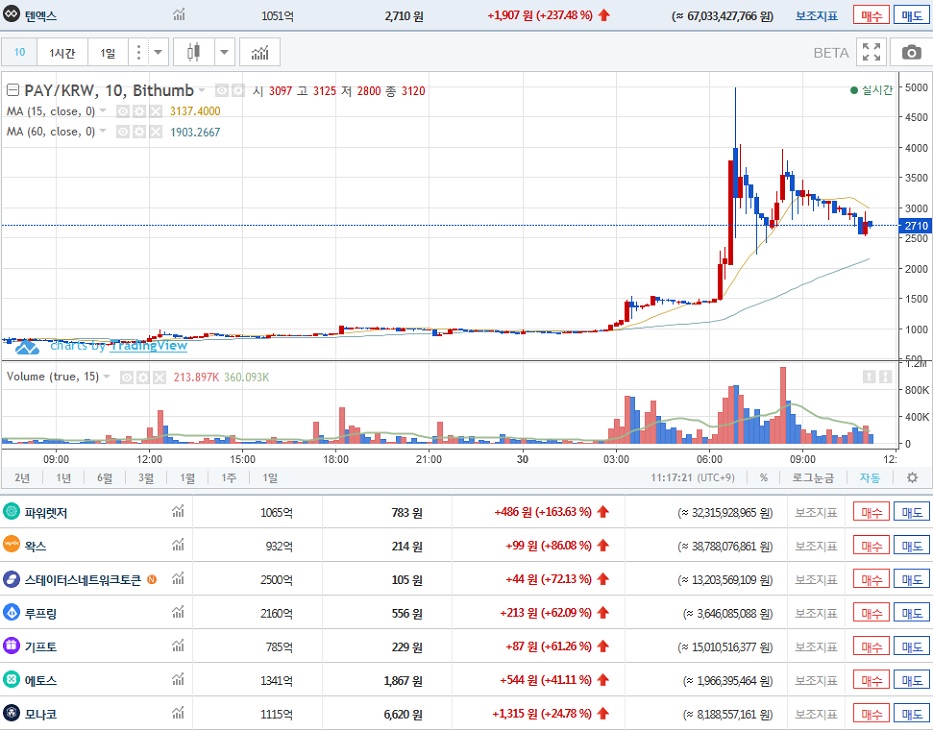Click 매도 sell button for 모나코
The height and width of the screenshot is (731, 933).
coord(912,713)
